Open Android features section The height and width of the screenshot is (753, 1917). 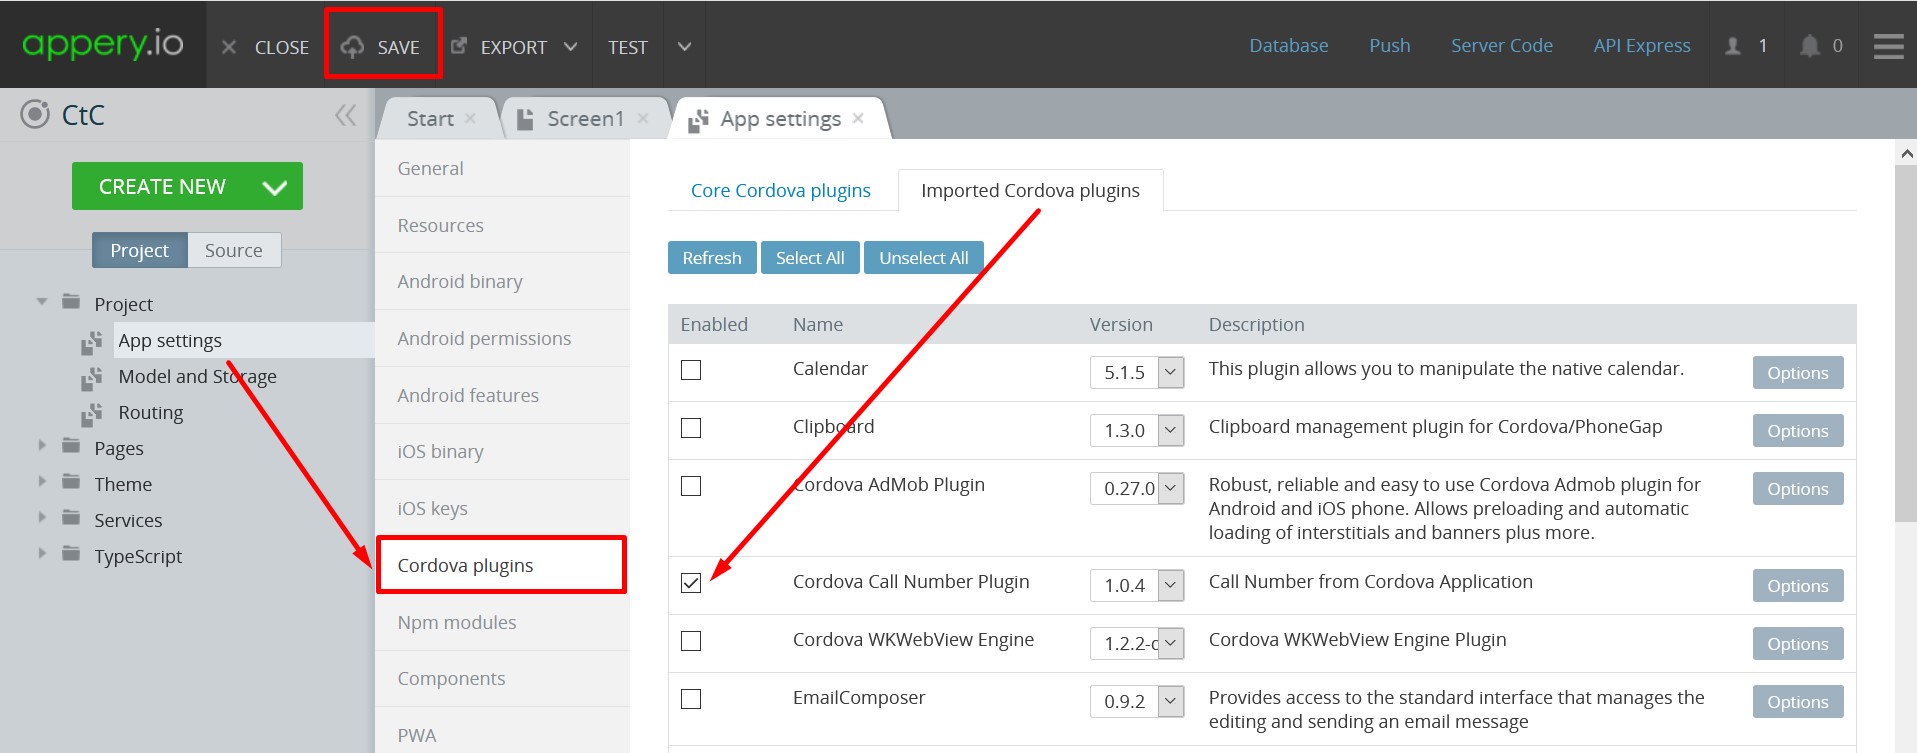pos(502,395)
